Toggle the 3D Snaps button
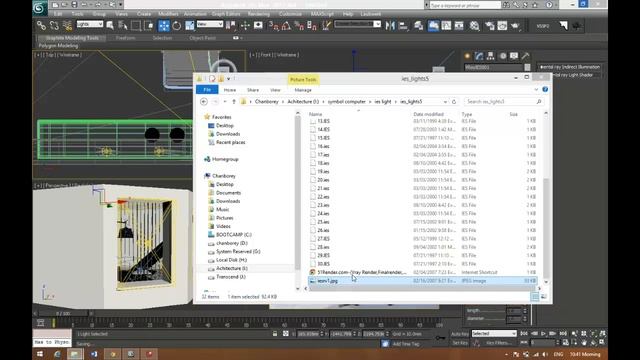This screenshot has width=640, height=360. point(273,26)
